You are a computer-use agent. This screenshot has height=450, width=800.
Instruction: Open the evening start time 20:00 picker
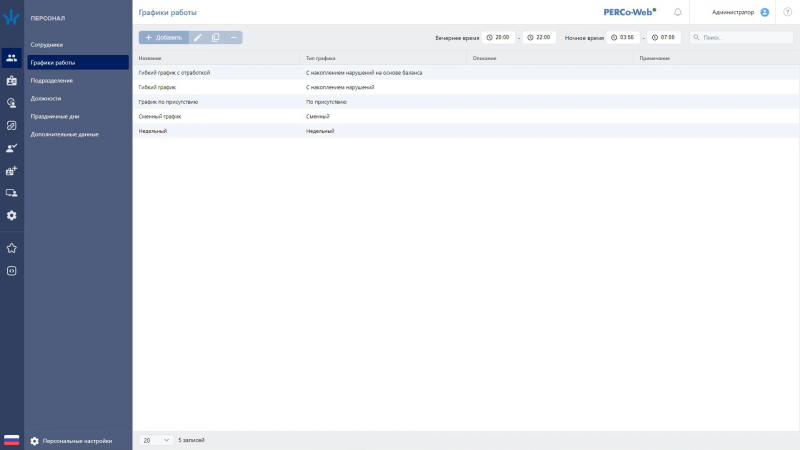pos(499,37)
